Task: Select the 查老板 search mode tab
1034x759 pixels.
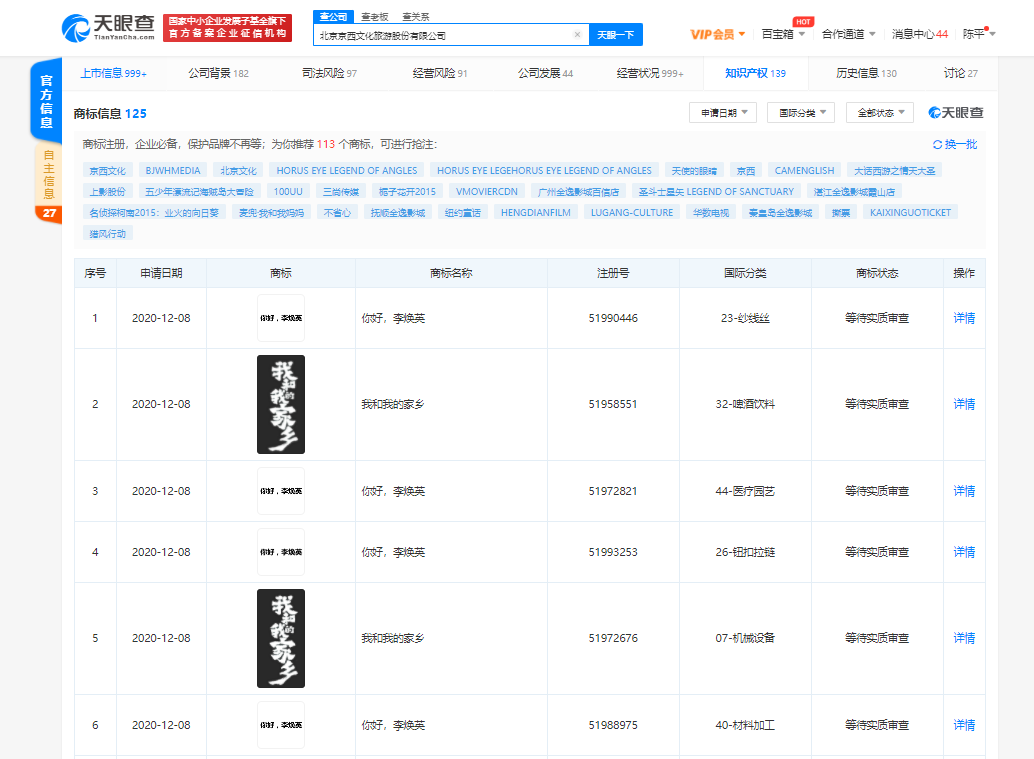Action: pyautogui.click(x=375, y=17)
